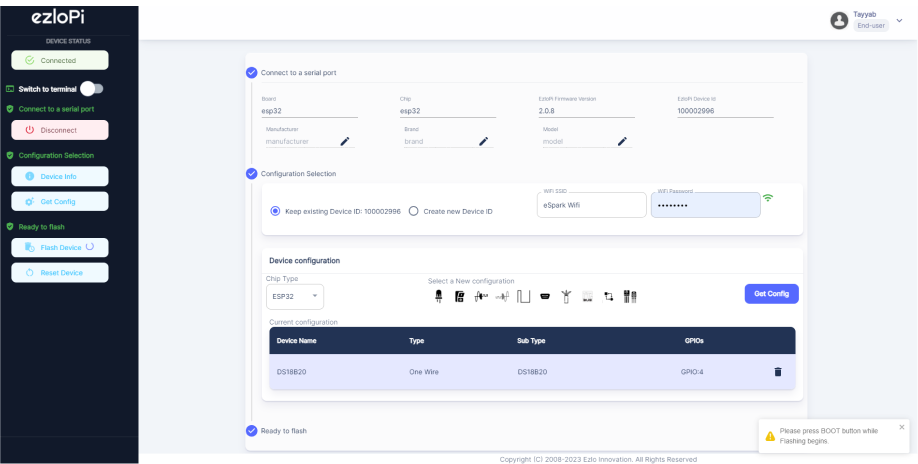Click the Reset Device button
The height and width of the screenshot is (464, 918).
tap(60, 273)
